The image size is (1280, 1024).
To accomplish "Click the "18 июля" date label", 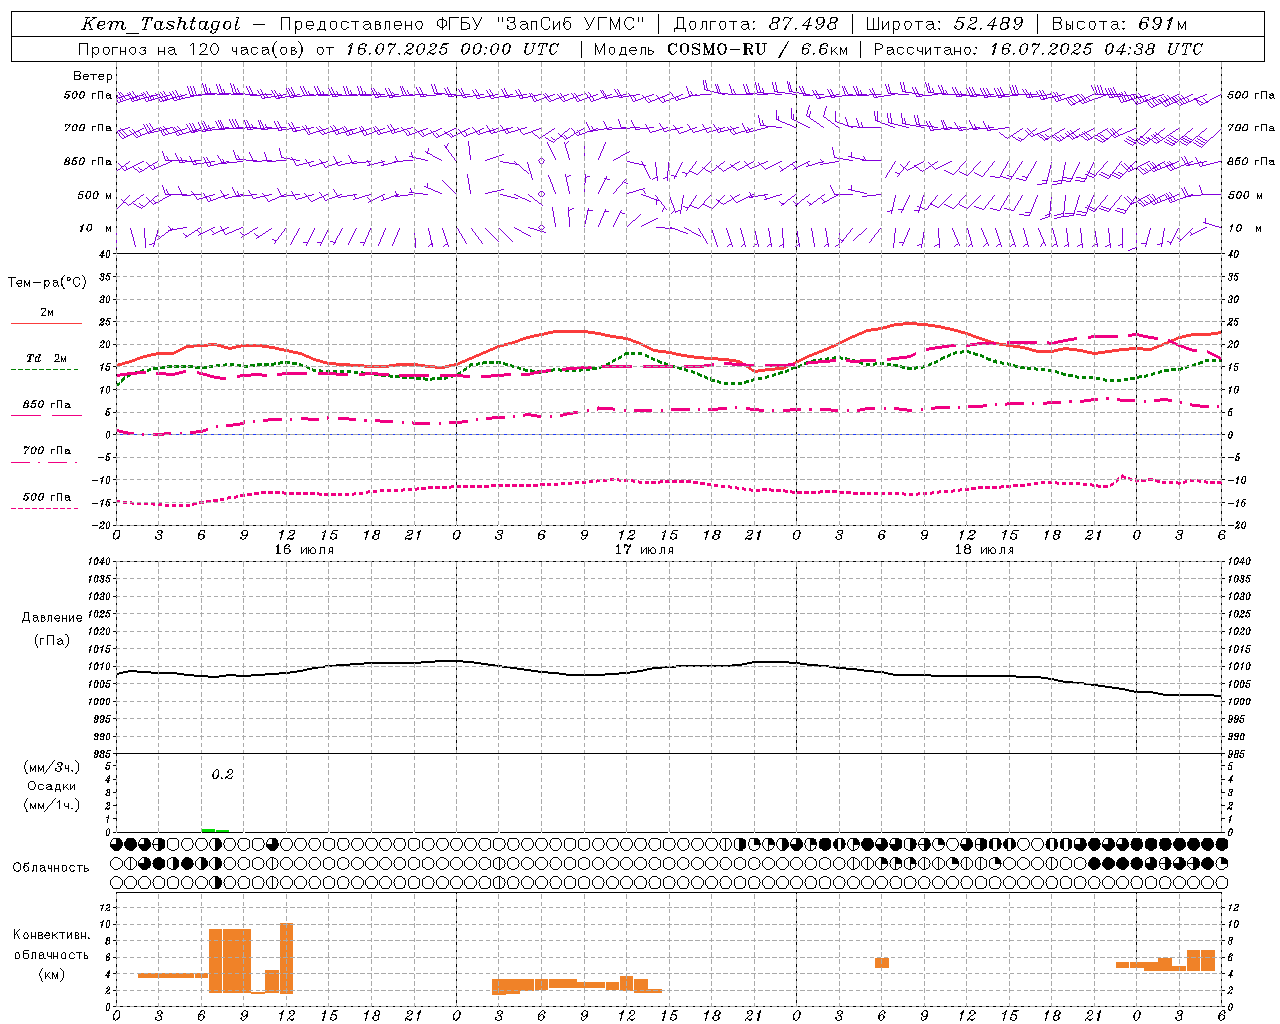I will pos(984,550).
